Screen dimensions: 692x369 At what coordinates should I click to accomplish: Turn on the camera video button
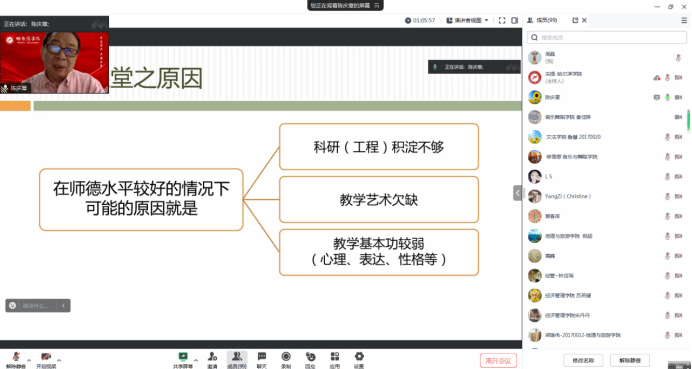point(46,359)
